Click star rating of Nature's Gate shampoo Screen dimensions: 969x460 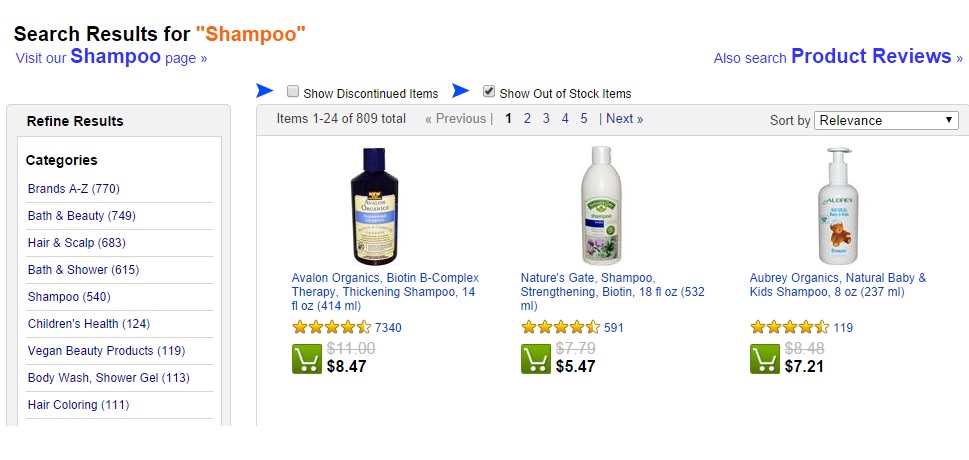click(560, 327)
